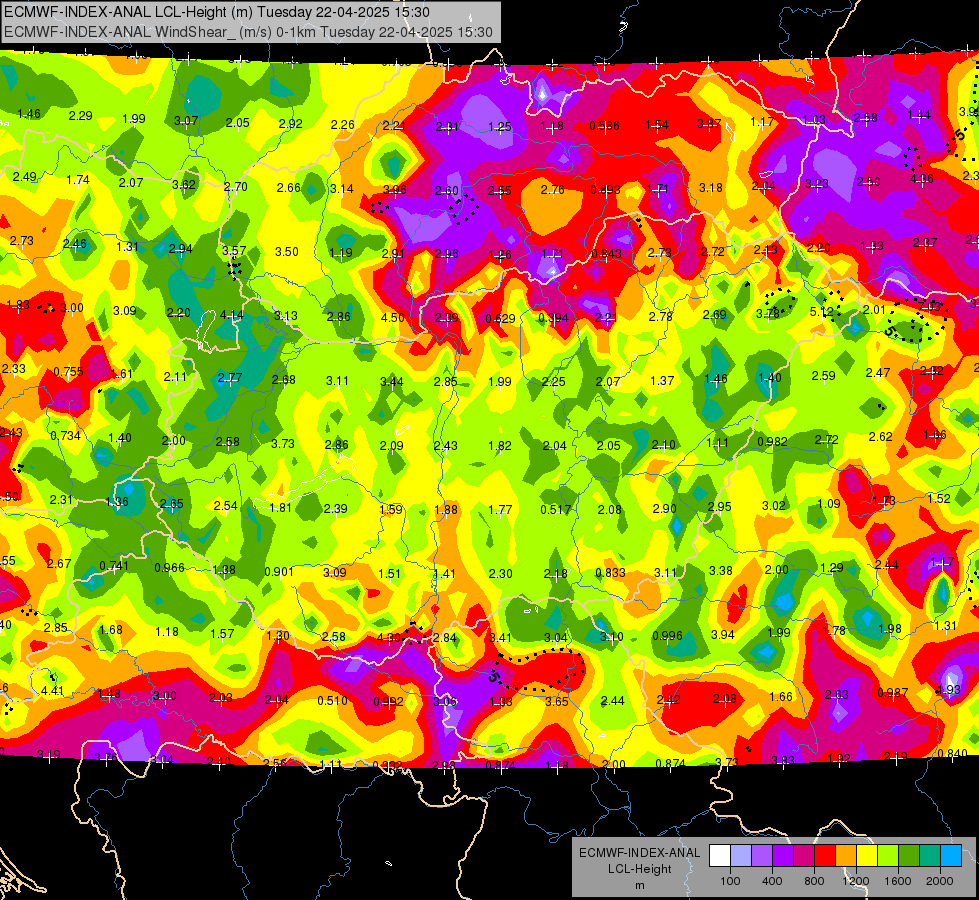Click the dark green legend swatch

[909, 856]
